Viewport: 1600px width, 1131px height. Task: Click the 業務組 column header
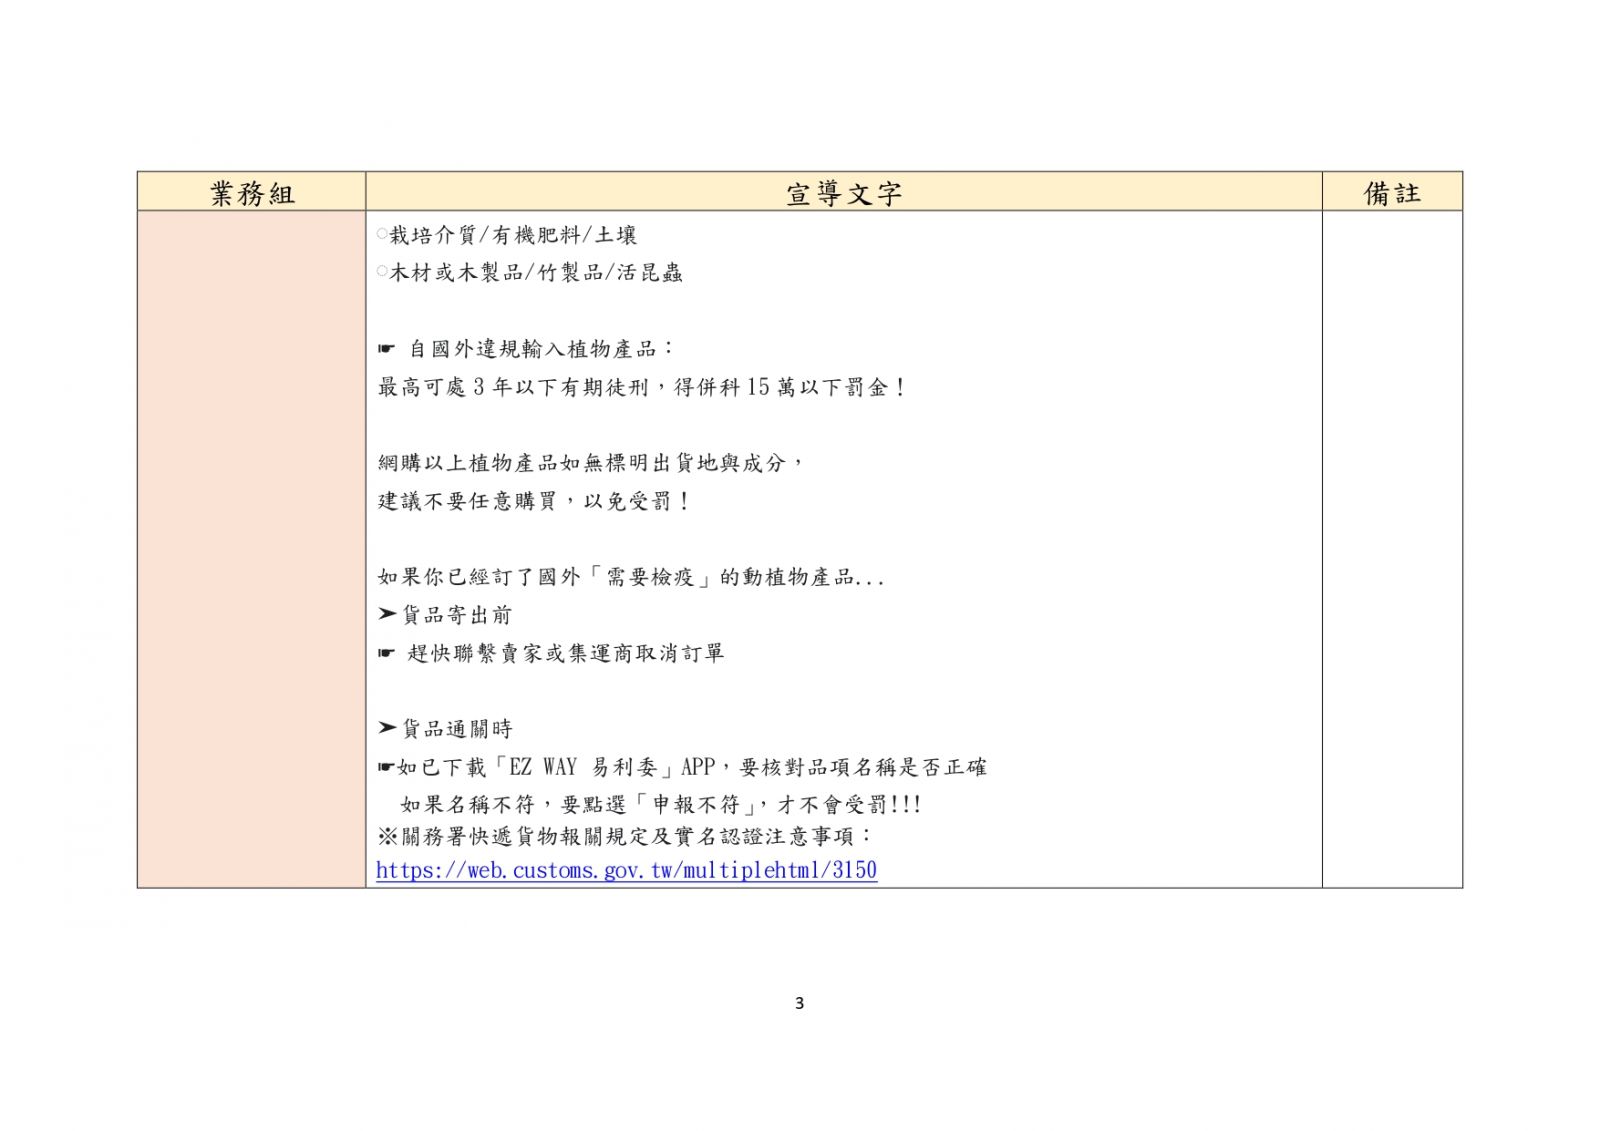[x=252, y=193]
